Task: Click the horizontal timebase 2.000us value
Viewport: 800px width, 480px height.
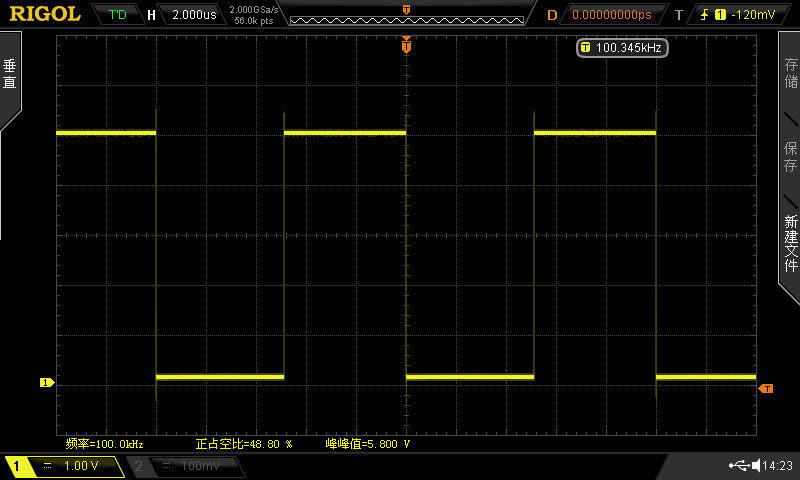Action: tap(194, 15)
